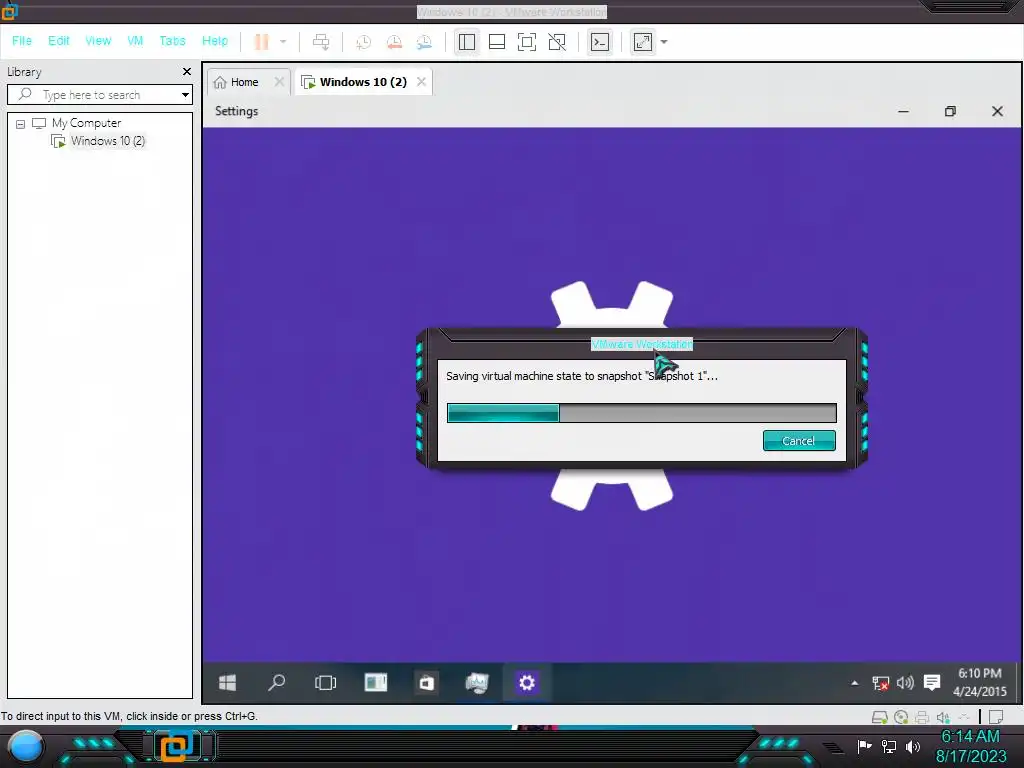Screen dimensions: 1024x768
Task: Click the message log note icon
Action: click(996, 718)
